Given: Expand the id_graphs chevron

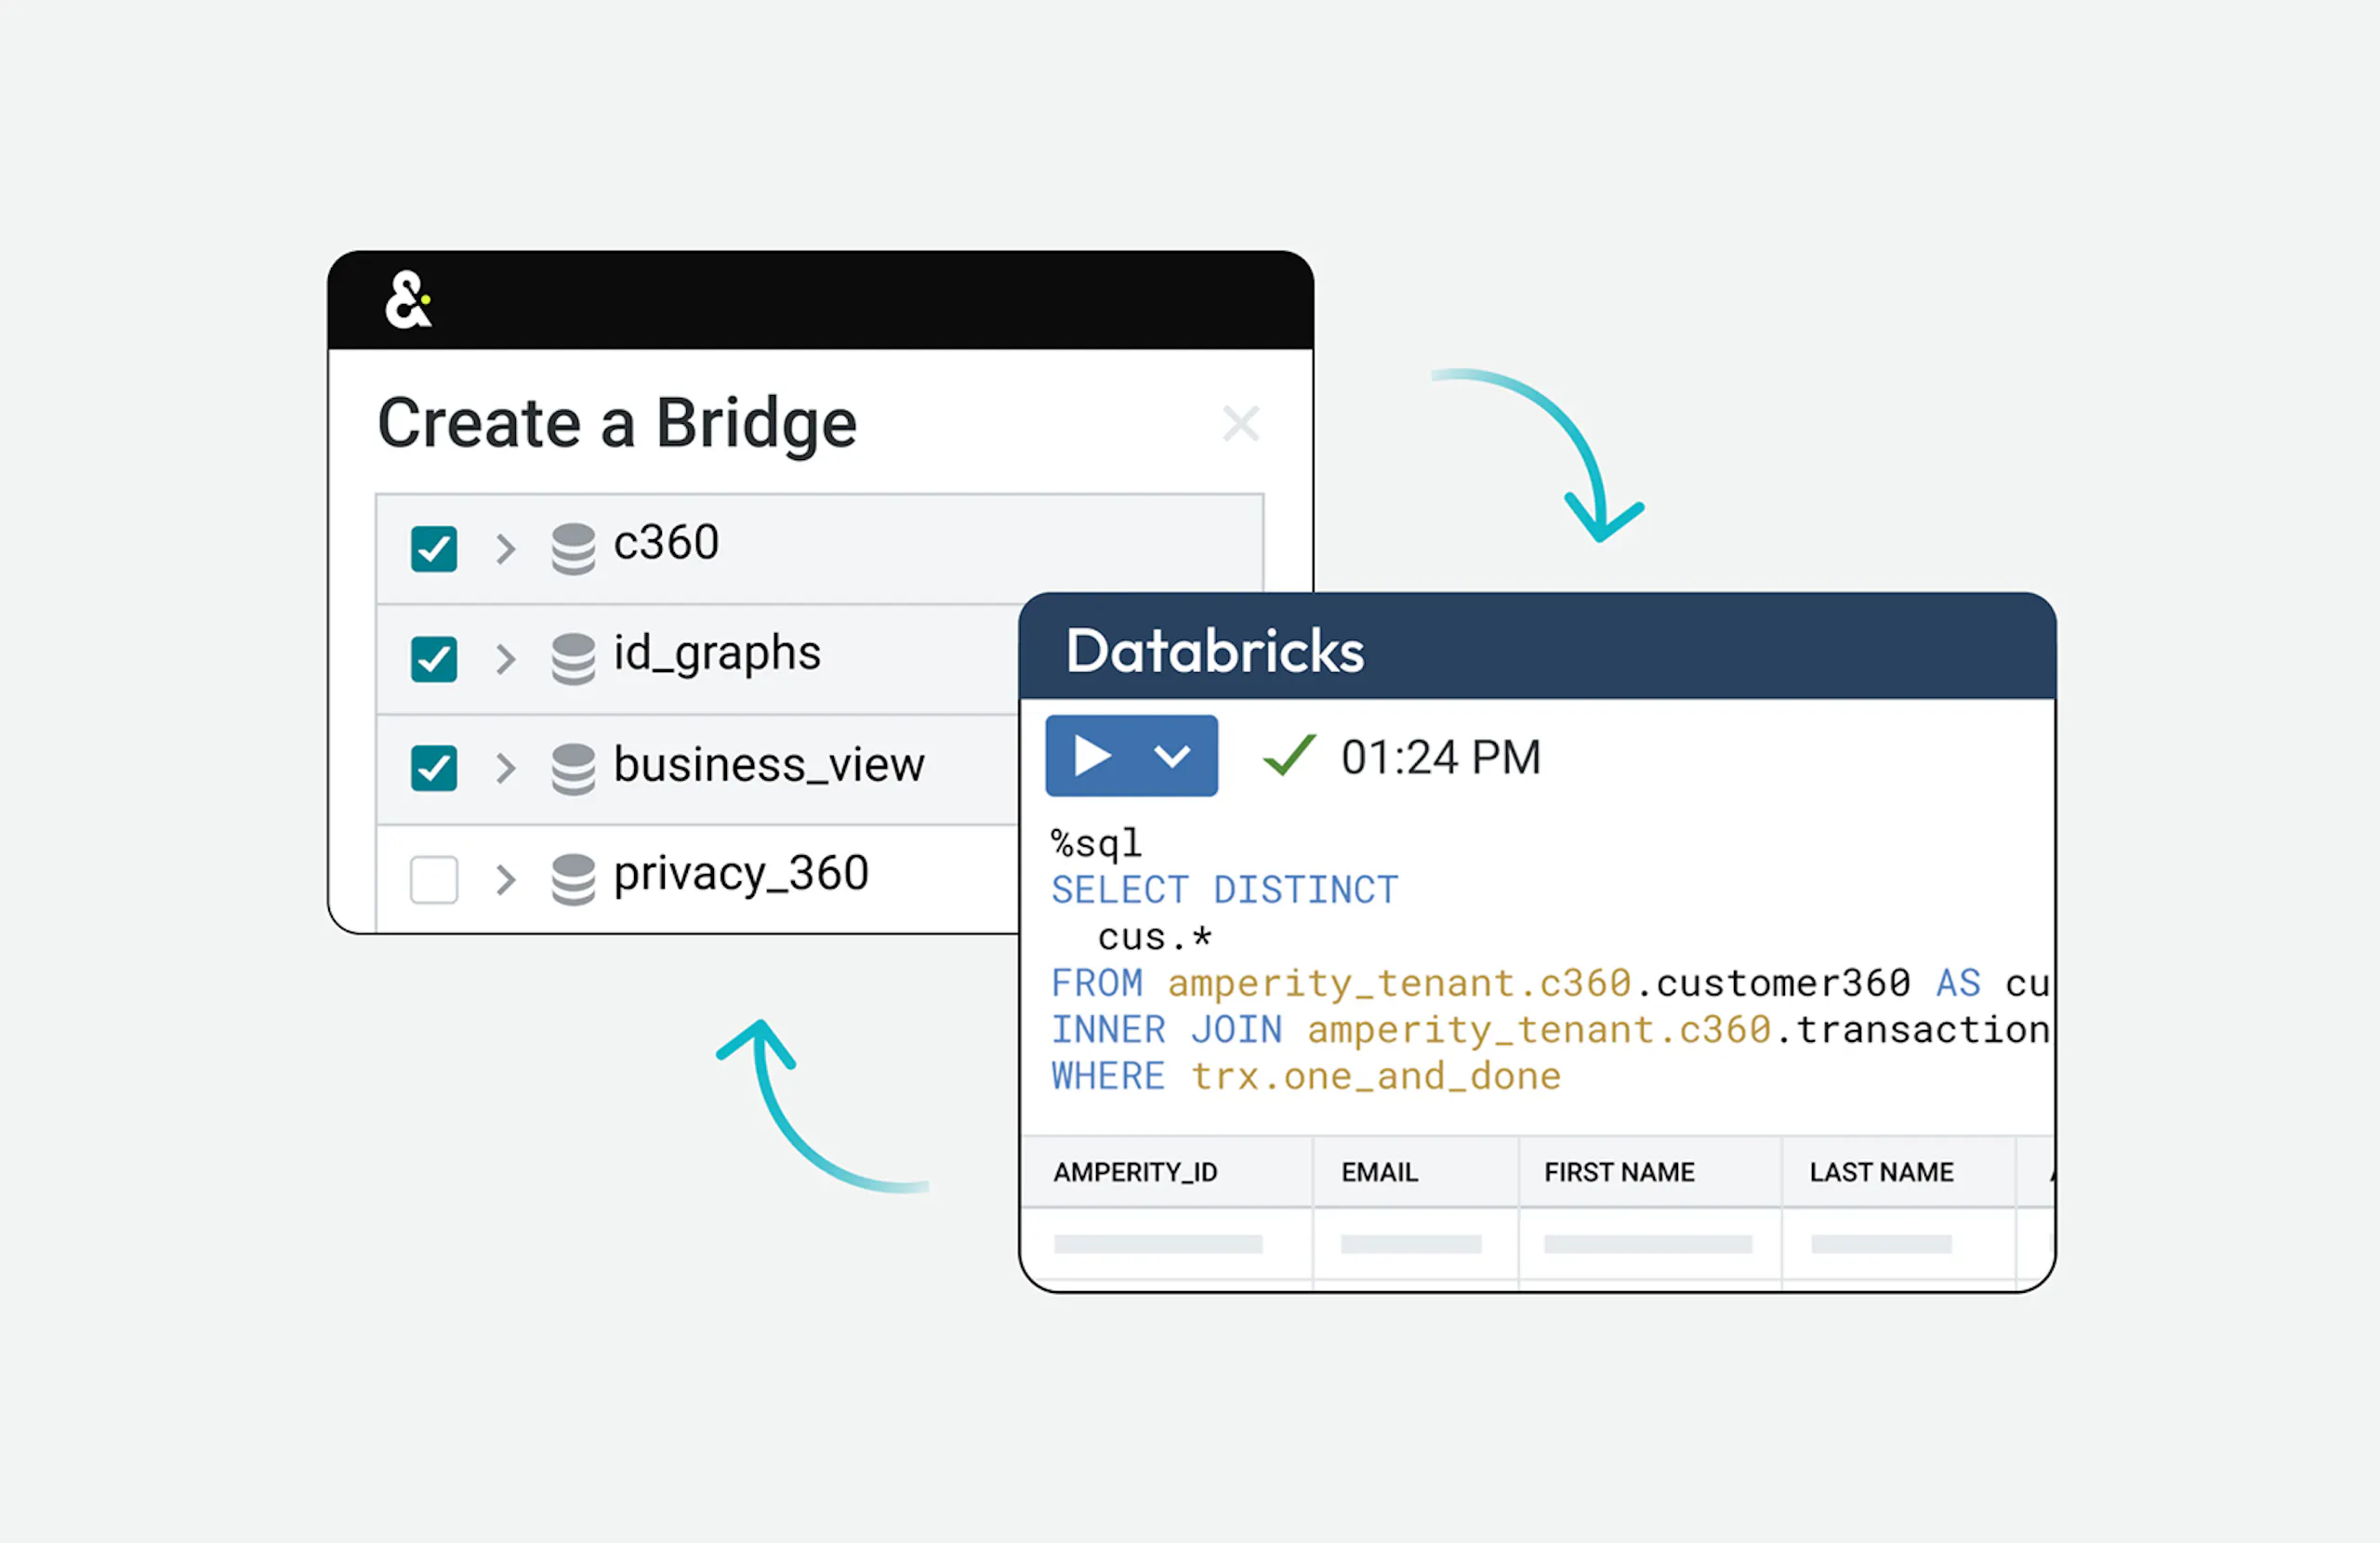Looking at the screenshot, I should (x=506, y=658).
